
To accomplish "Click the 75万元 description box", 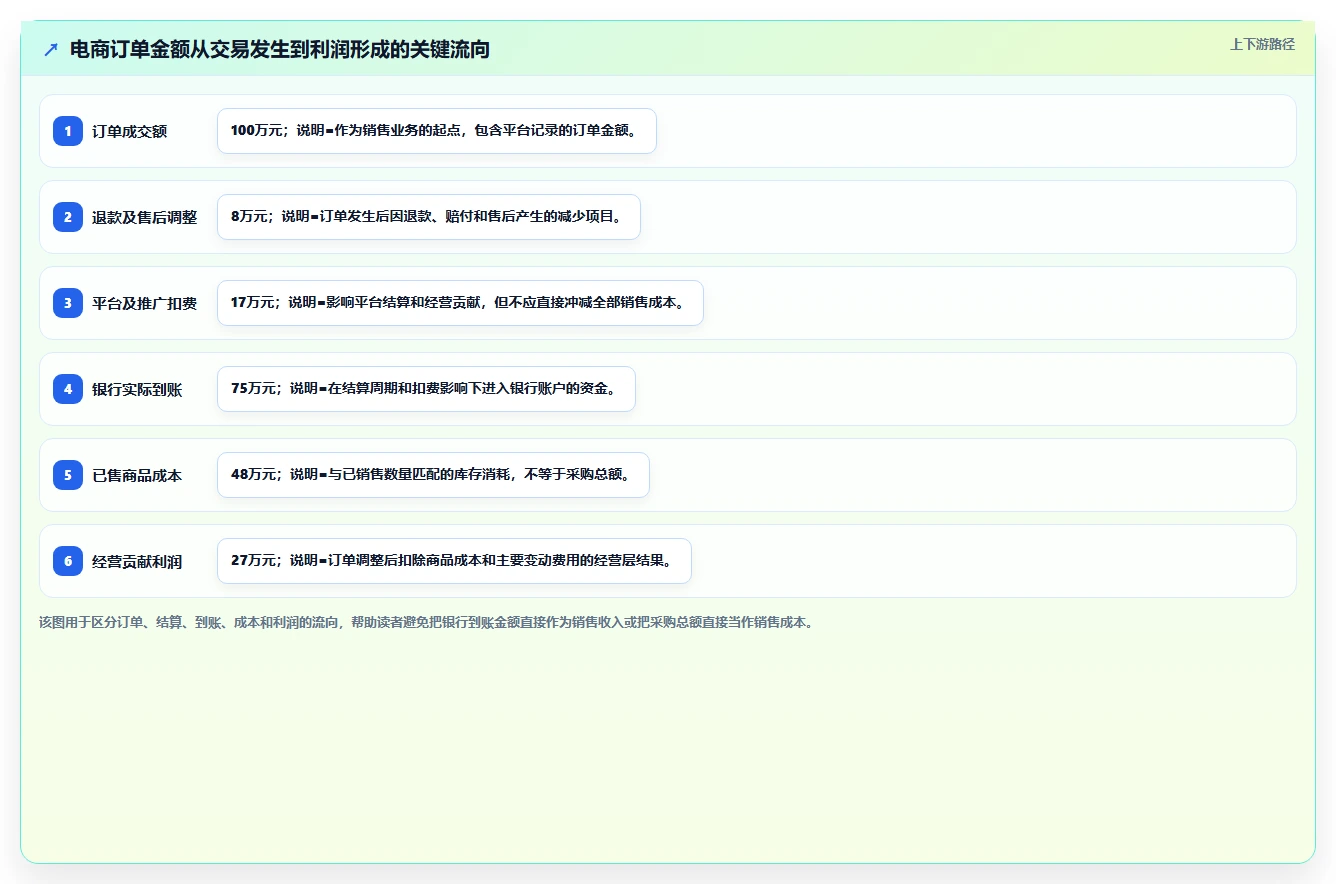I will 426,389.
